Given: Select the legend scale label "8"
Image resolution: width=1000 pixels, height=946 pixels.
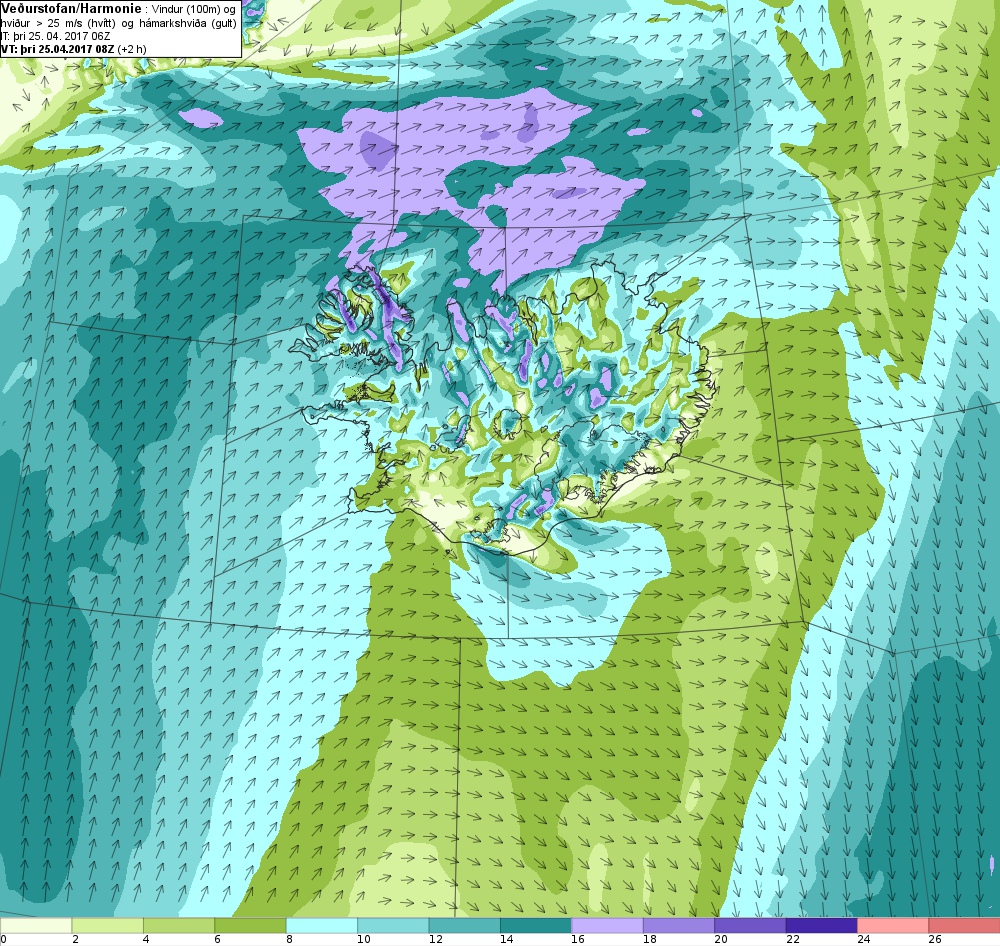Looking at the screenshot, I should 289,939.
